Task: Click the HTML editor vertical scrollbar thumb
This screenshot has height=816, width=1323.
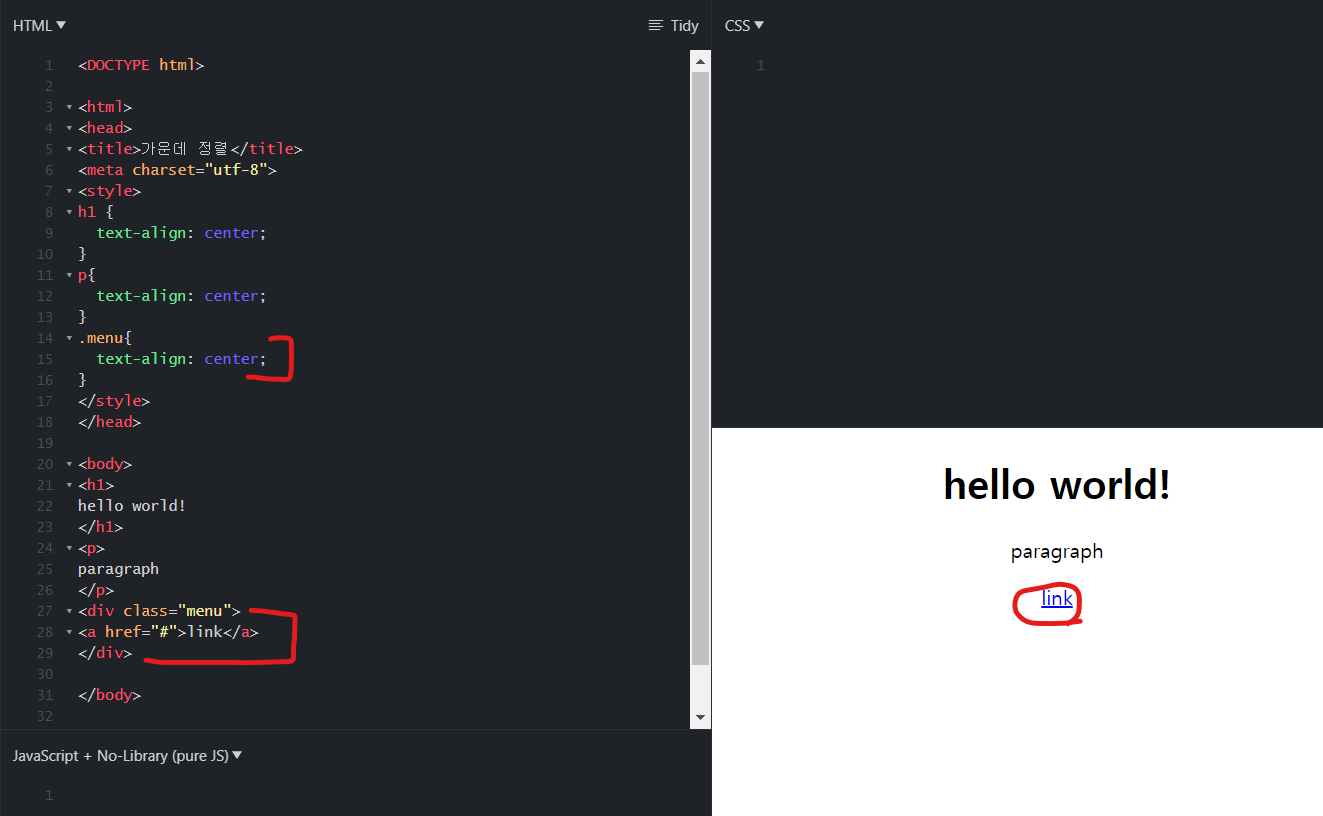Action: (700, 368)
